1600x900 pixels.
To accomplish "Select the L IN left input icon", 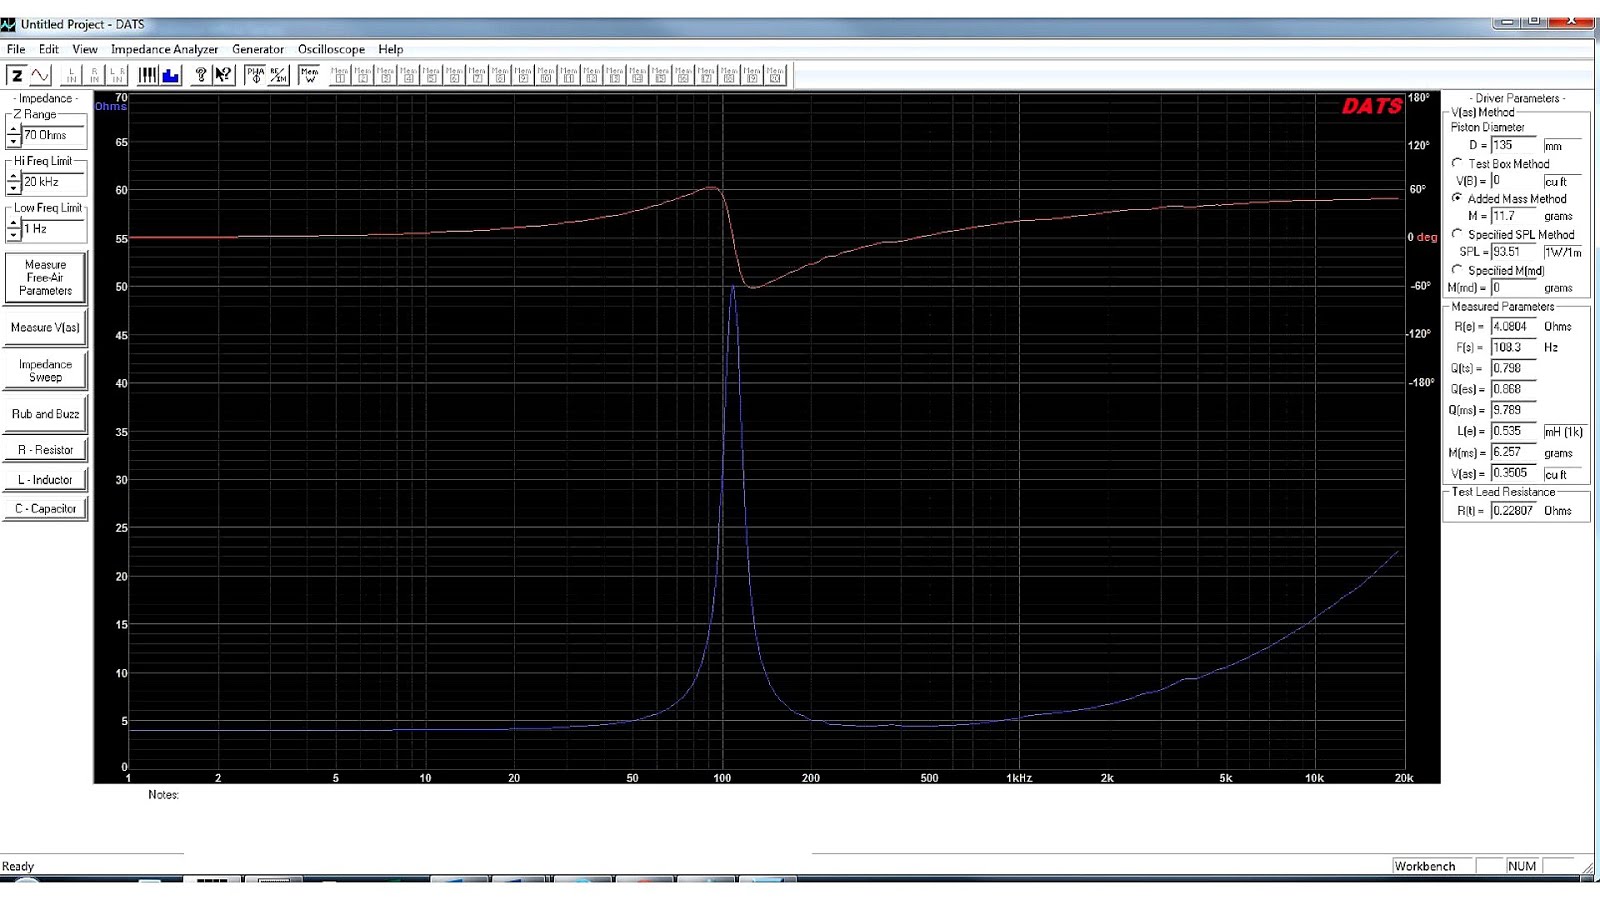I will (x=71, y=75).
